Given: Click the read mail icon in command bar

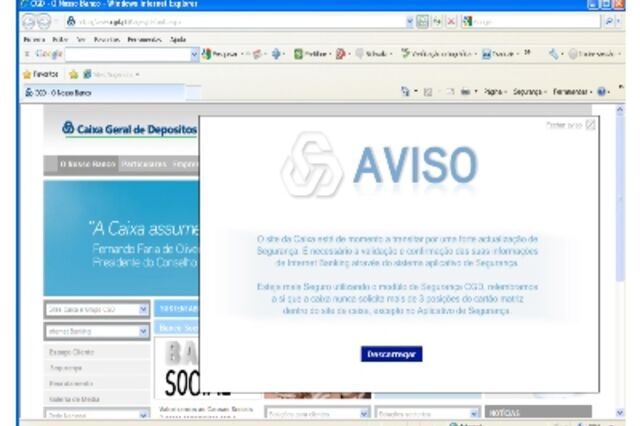Looking at the screenshot, I should 450,92.
